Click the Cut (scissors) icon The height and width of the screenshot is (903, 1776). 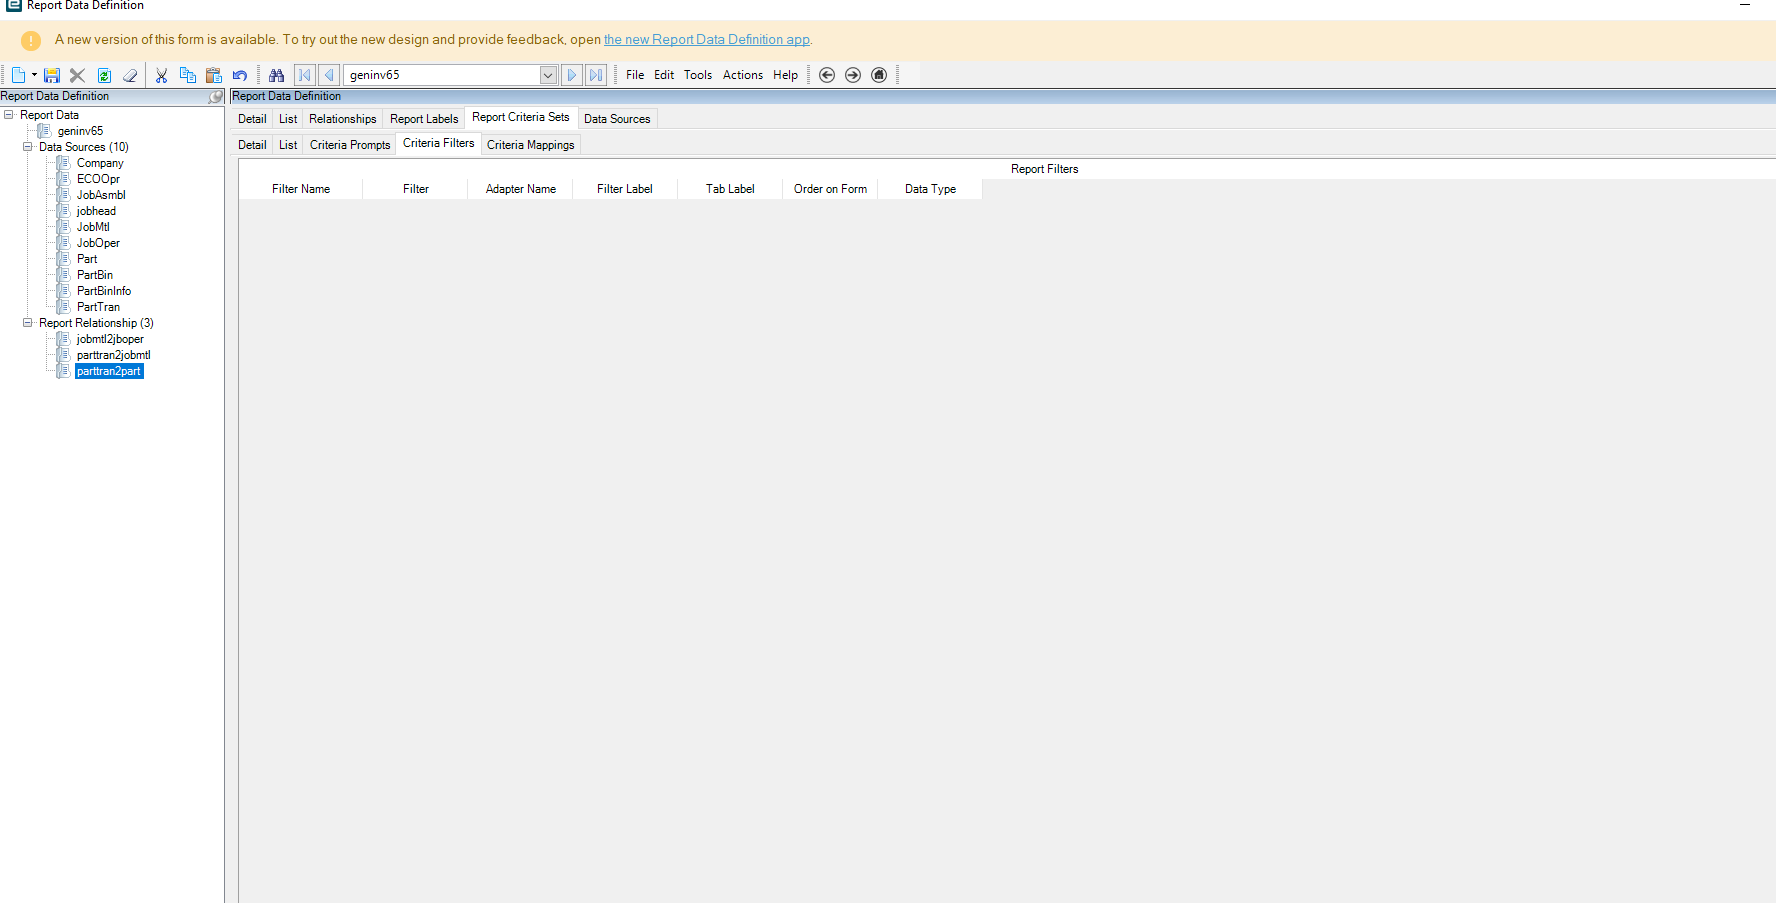(161, 75)
